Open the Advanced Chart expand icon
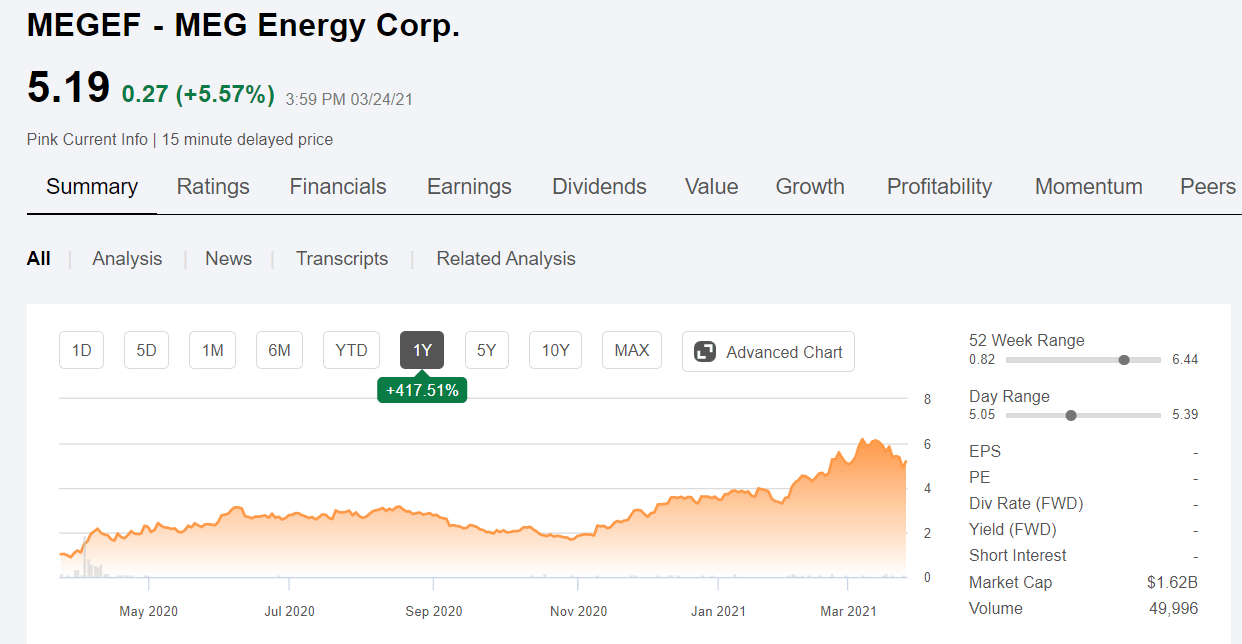 click(705, 352)
